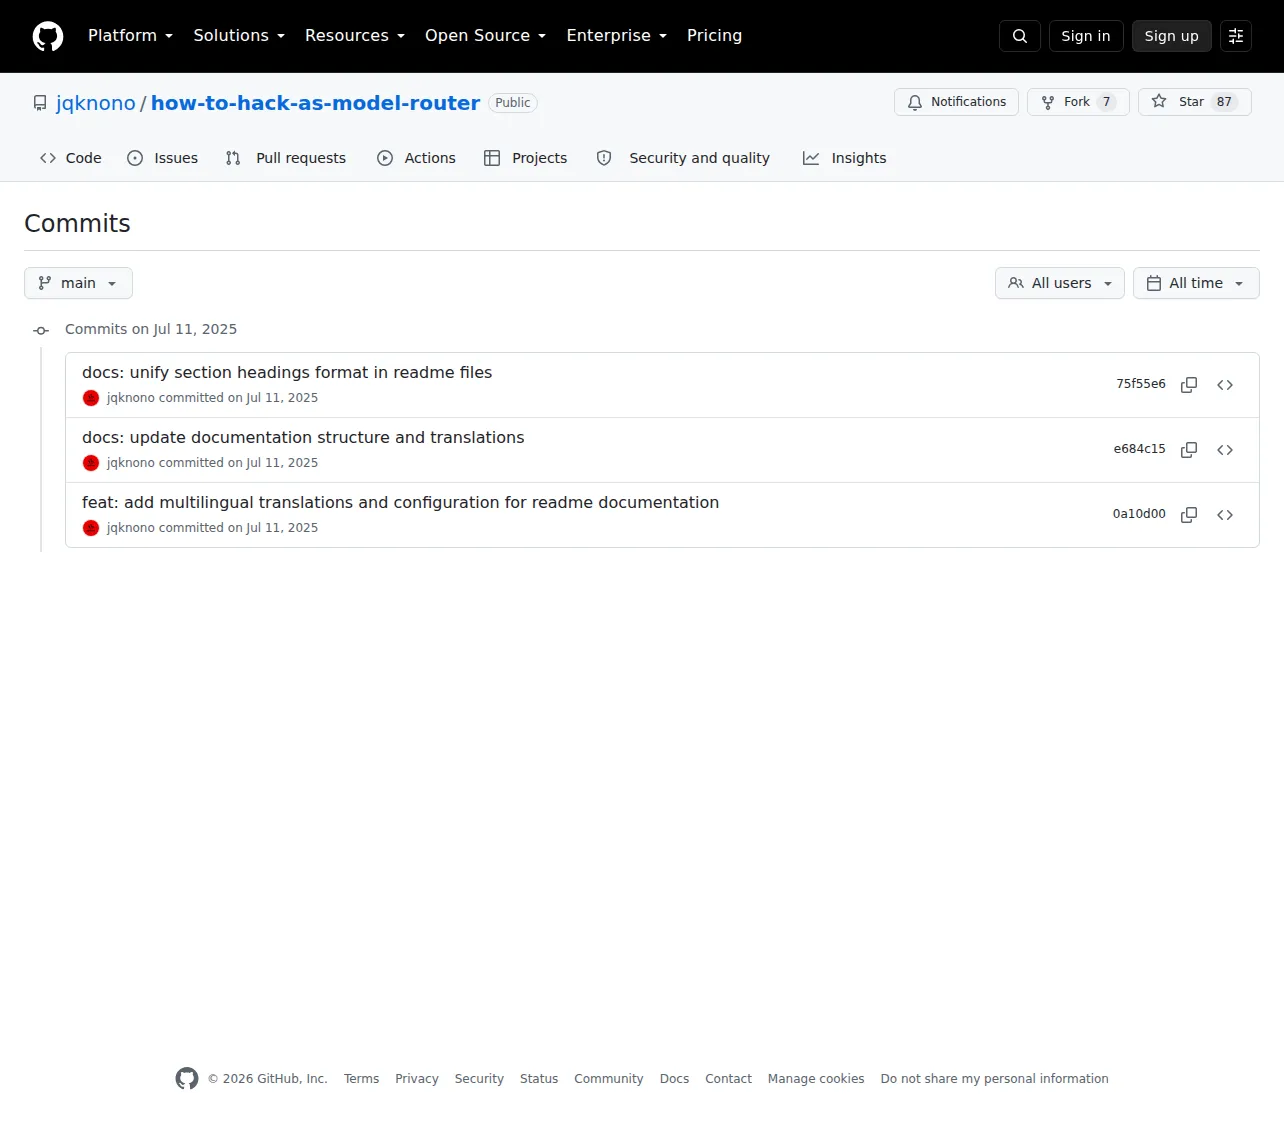Viewport: 1284px width, 1132px height.
Task: Open the All time date filter
Action: coord(1196,283)
